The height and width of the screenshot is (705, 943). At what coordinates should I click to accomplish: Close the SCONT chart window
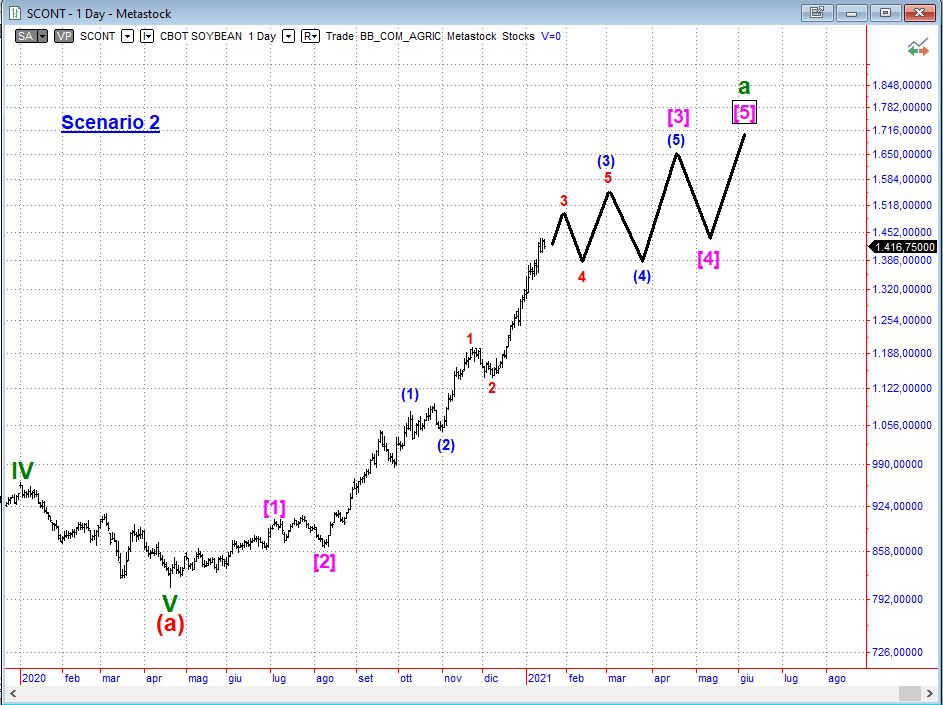(920, 13)
